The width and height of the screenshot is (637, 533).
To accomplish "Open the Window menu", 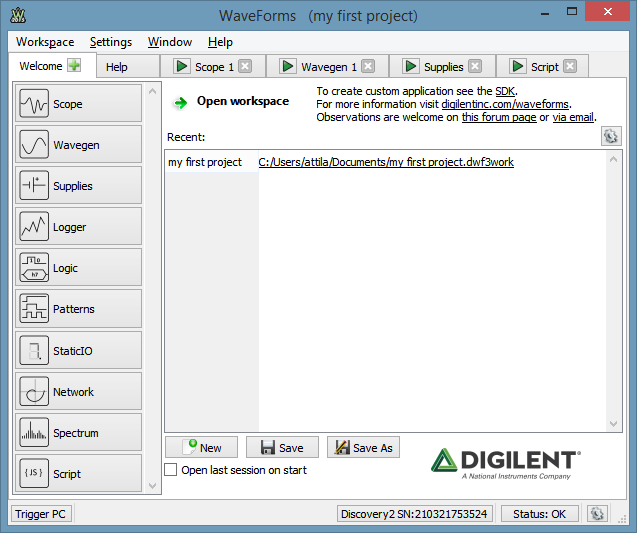I will tap(170, 42).
